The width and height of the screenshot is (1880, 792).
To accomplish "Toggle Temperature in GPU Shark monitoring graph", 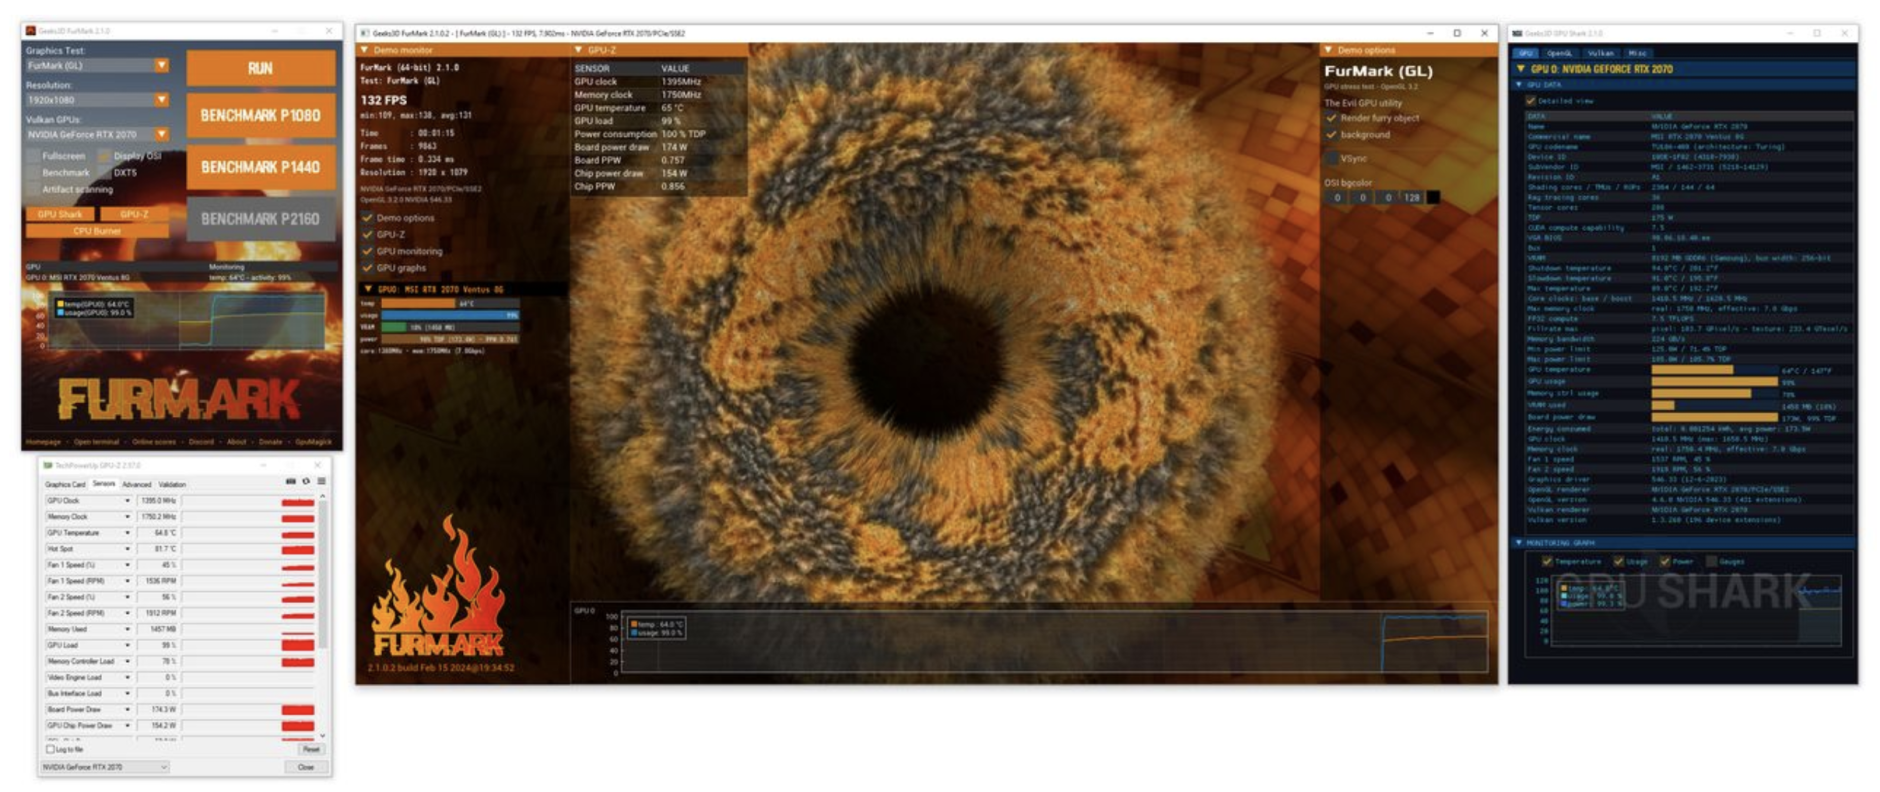I will point(1547,562).
